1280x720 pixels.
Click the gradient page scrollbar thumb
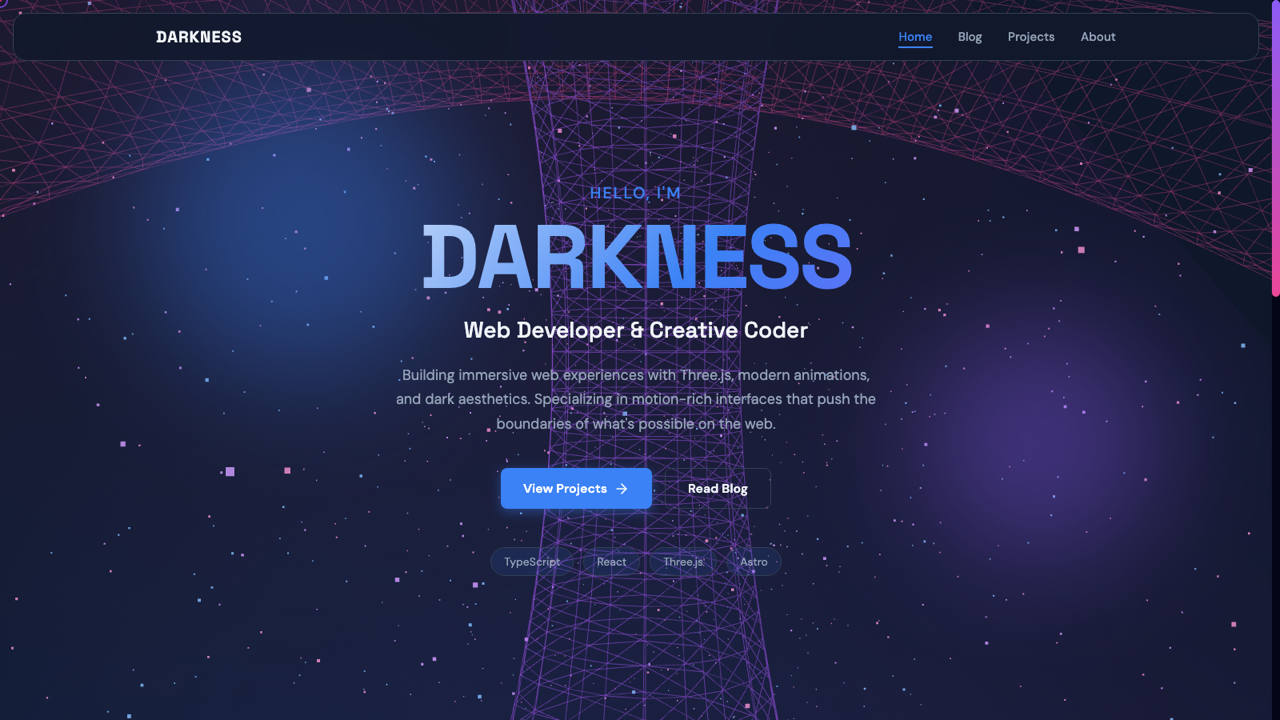click(1276, 148)
